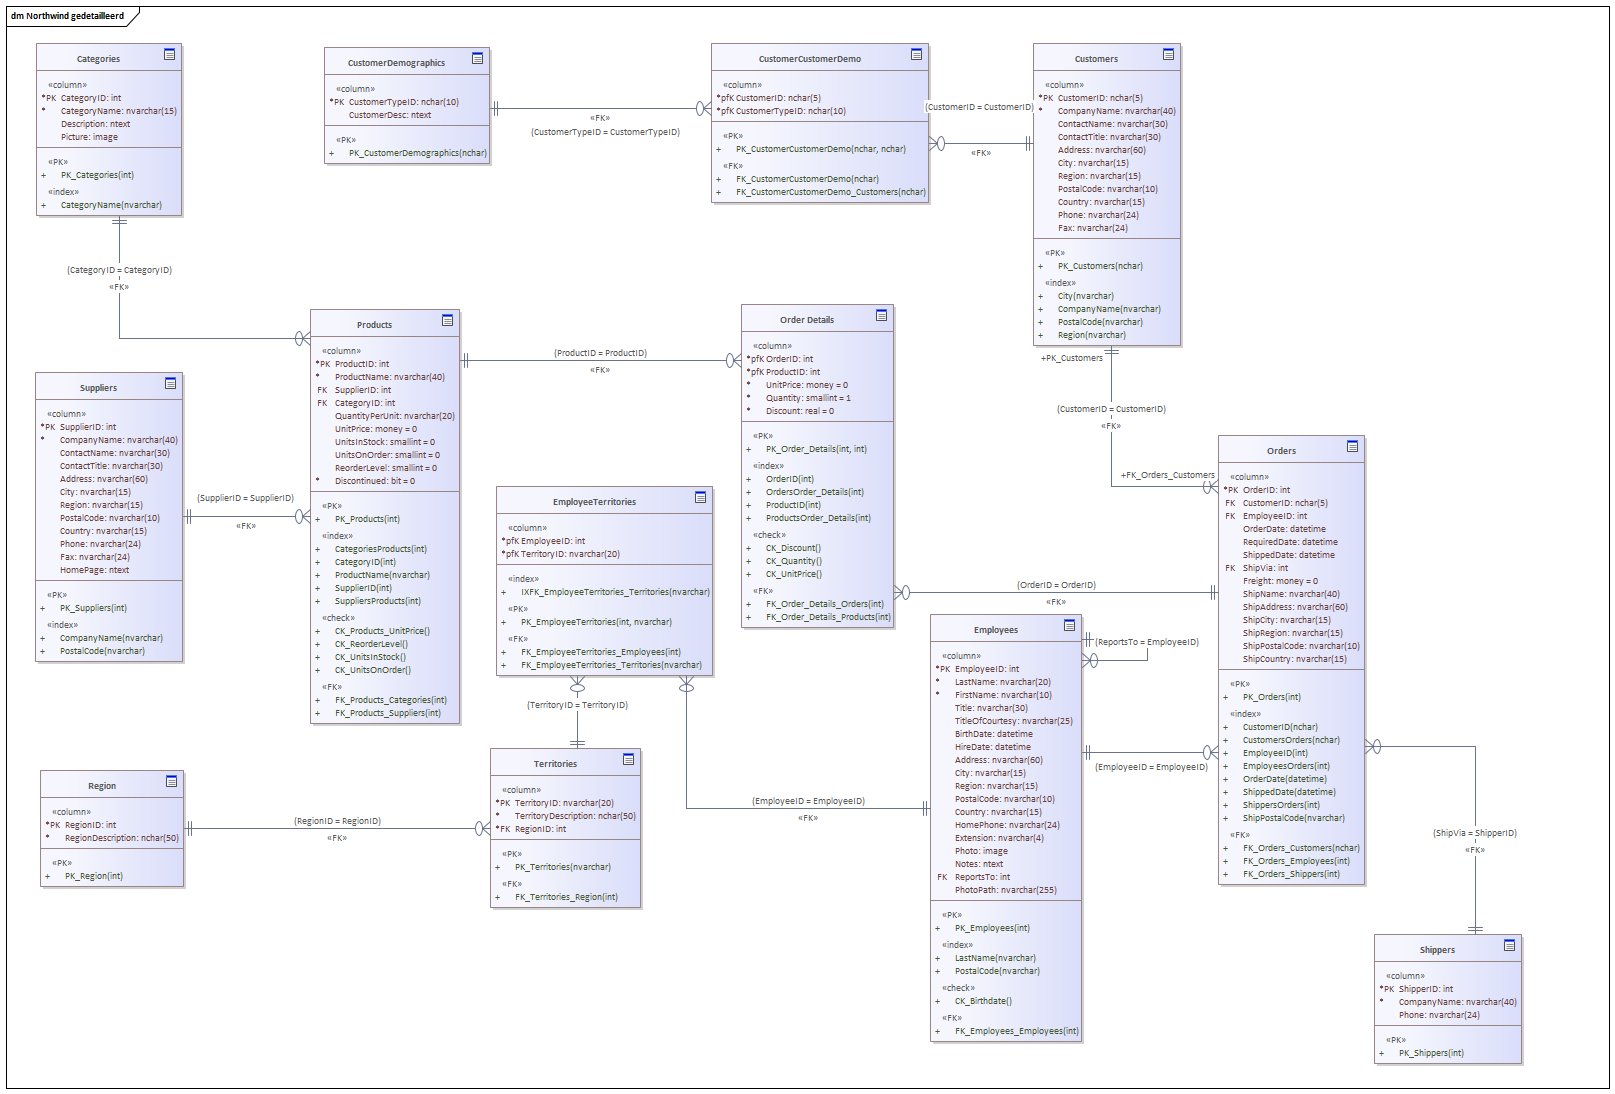
Task: Select the Region table title
Action: [x=101, y=786]
